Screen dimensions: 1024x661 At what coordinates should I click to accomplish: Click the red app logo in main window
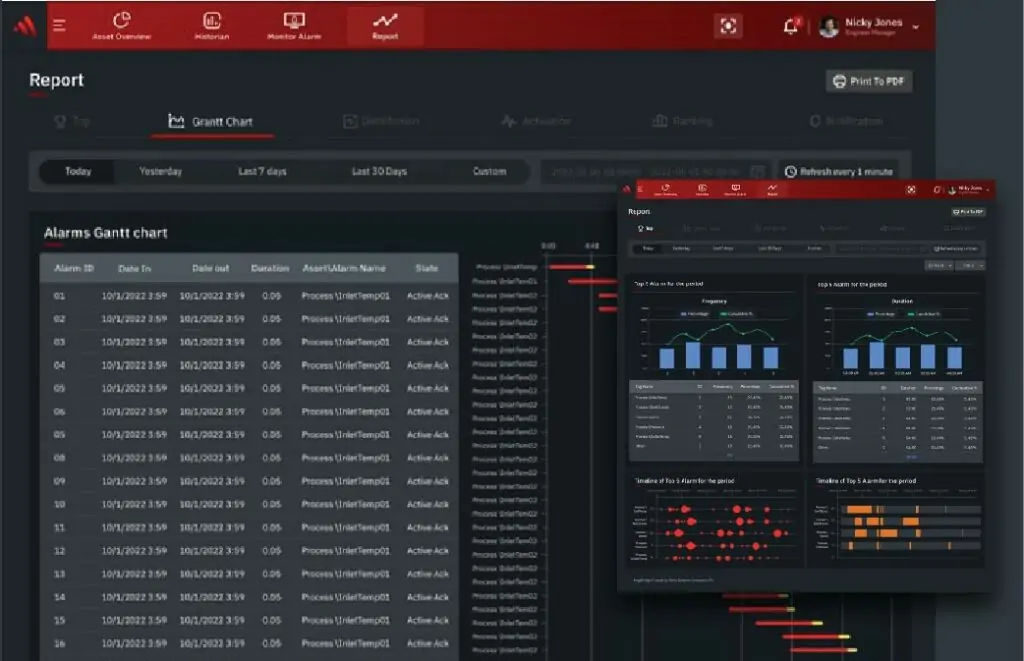(x=25, y=25)
